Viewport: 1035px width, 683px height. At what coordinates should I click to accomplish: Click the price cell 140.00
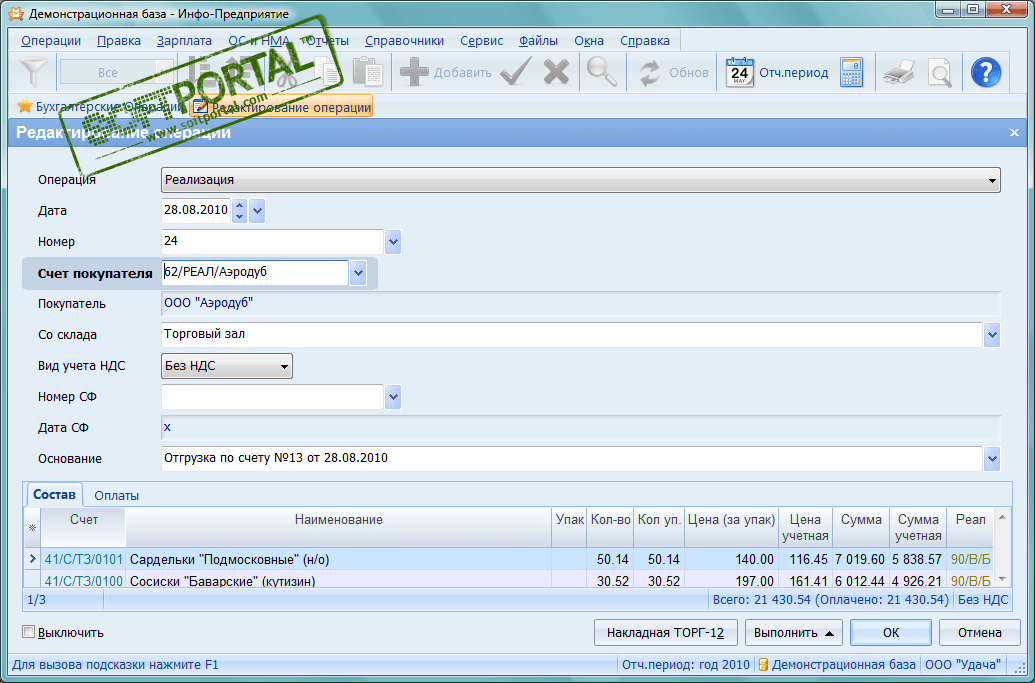(x=731, y=560)
